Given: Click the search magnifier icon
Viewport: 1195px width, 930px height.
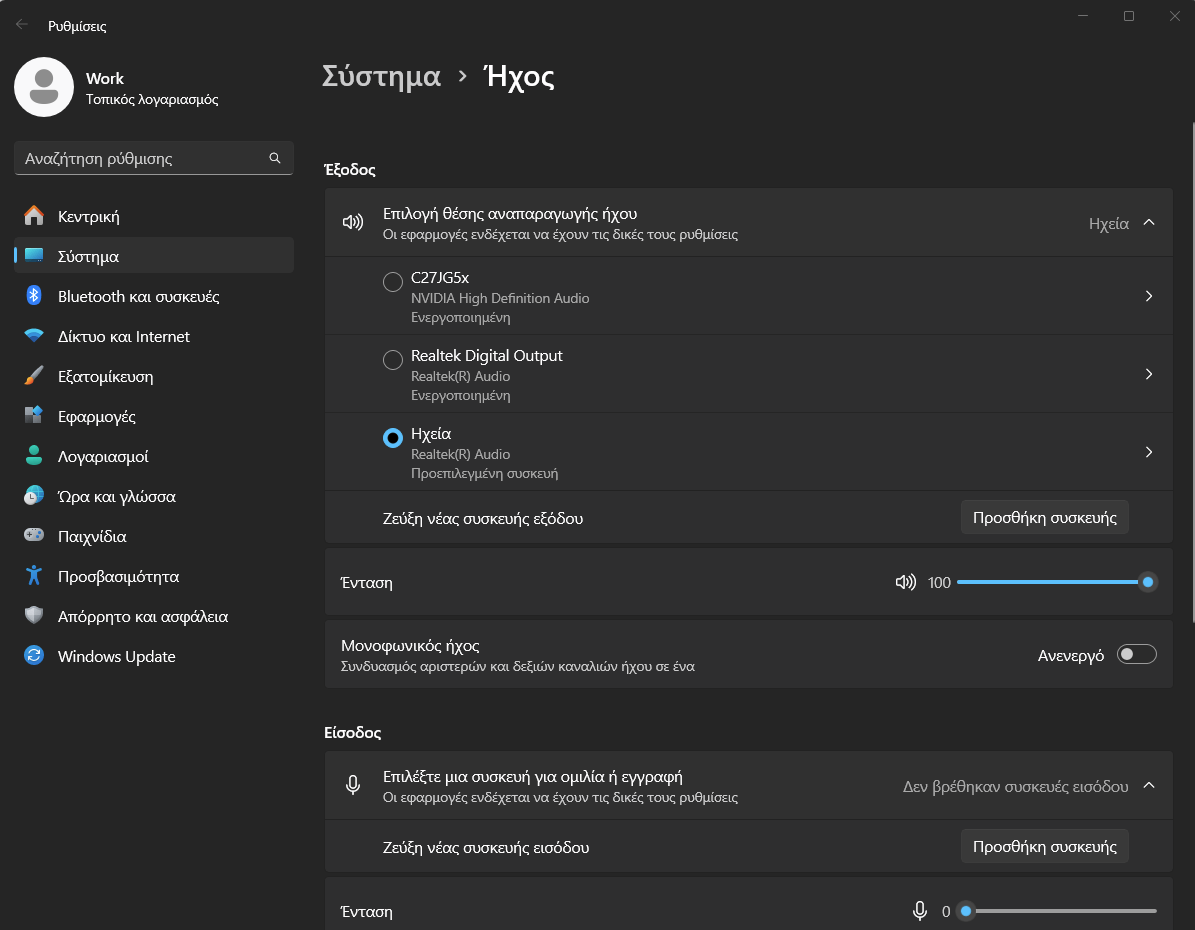Looking at the screenshot, I should pos(275,158).
